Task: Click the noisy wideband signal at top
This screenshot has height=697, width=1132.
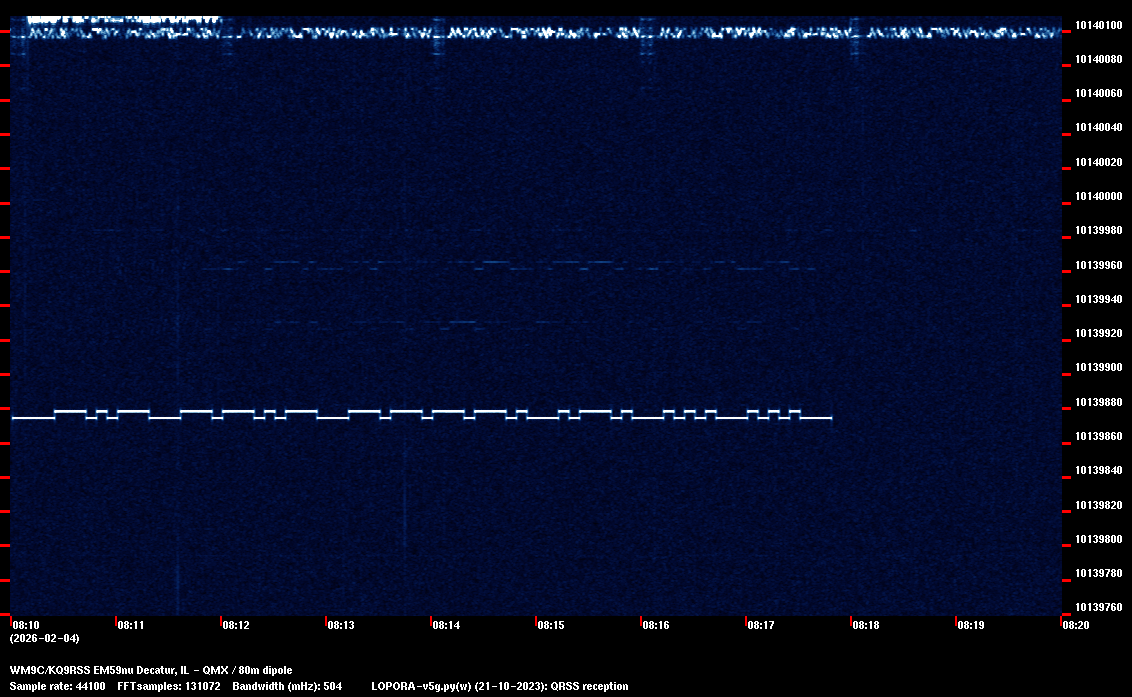Action: (x=540, y=32)
